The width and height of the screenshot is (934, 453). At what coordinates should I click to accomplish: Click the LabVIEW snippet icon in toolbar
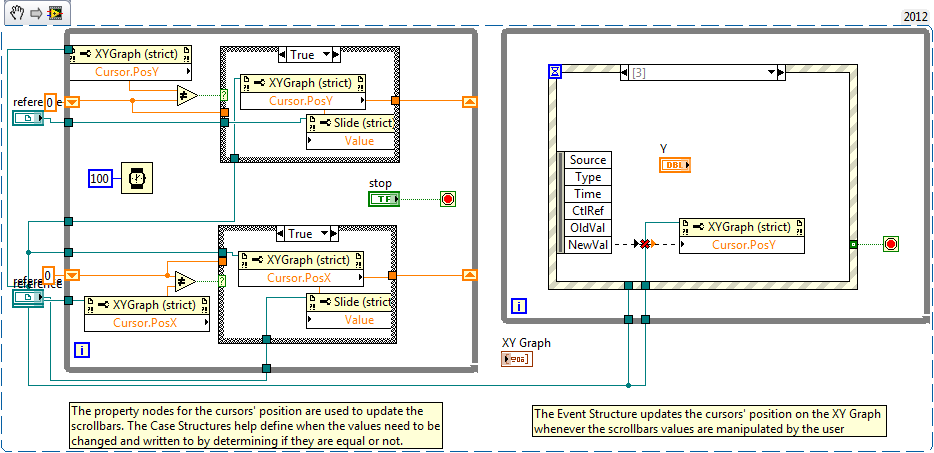[55, 14]
